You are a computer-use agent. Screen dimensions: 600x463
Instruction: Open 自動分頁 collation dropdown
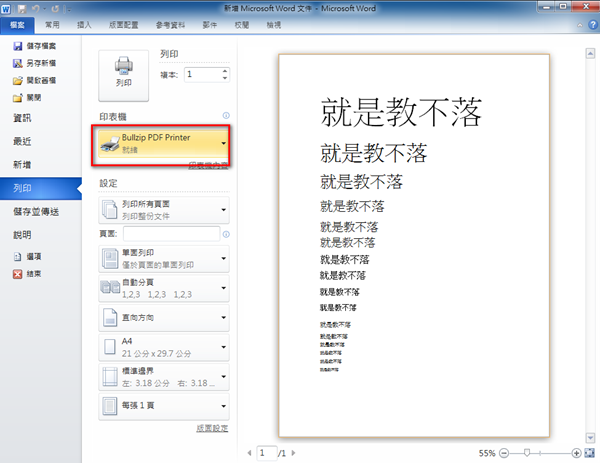(x=164, y=288)
